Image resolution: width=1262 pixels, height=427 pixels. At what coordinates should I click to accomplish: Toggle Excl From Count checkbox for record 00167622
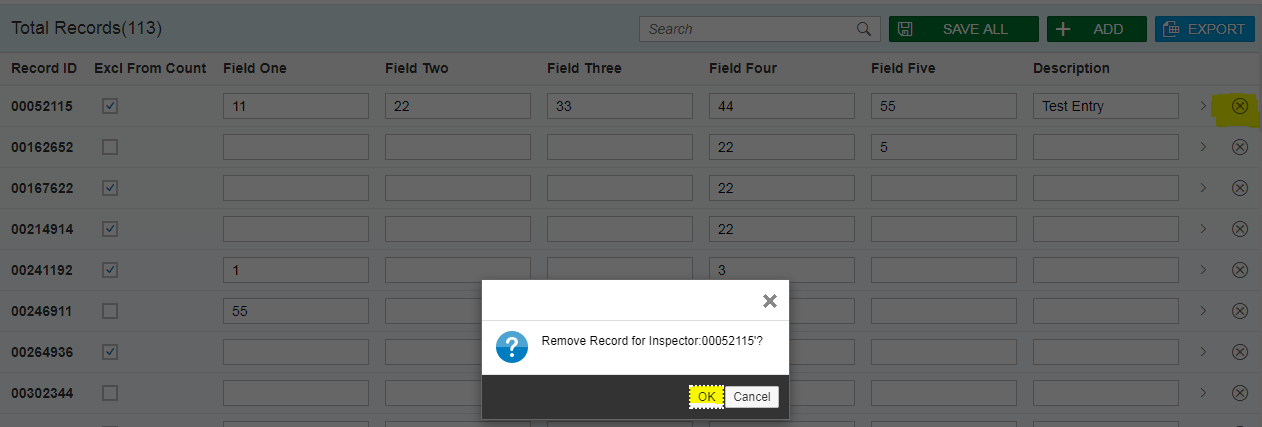(110, 188)
